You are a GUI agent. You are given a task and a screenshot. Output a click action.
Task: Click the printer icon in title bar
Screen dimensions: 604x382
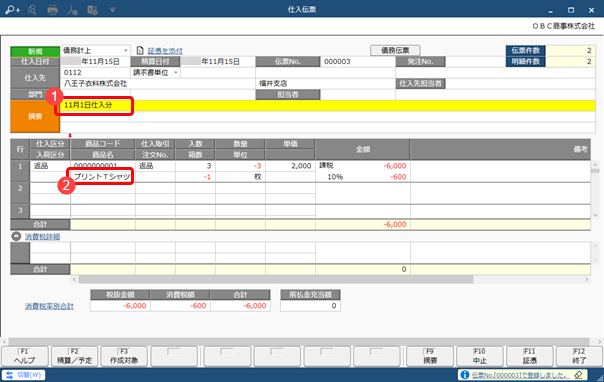tap(52, 10)
